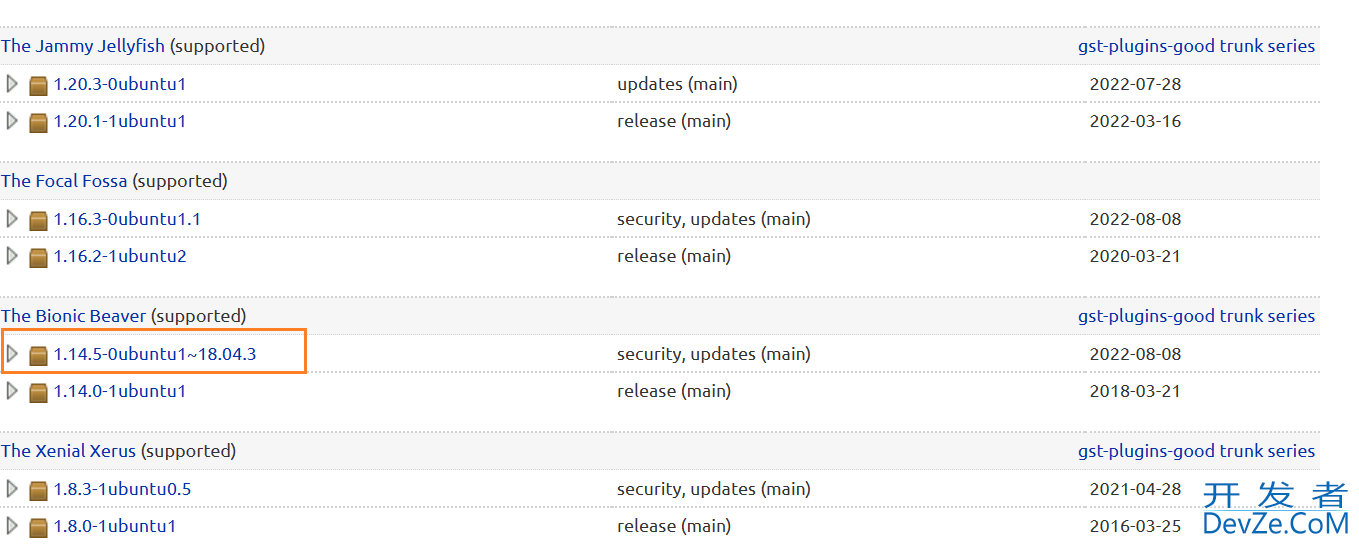Click package icon beside 1.14.0-1ubuntu1
Viewport: 1359px width, 545px height.
tap(39, 392)
